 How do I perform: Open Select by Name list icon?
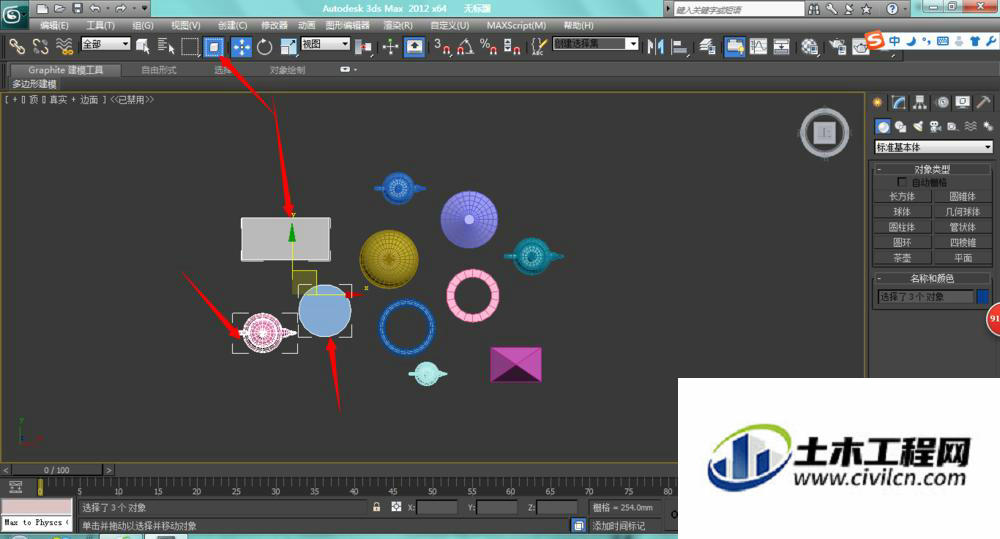pyautogui.click(x=166, y=46)
